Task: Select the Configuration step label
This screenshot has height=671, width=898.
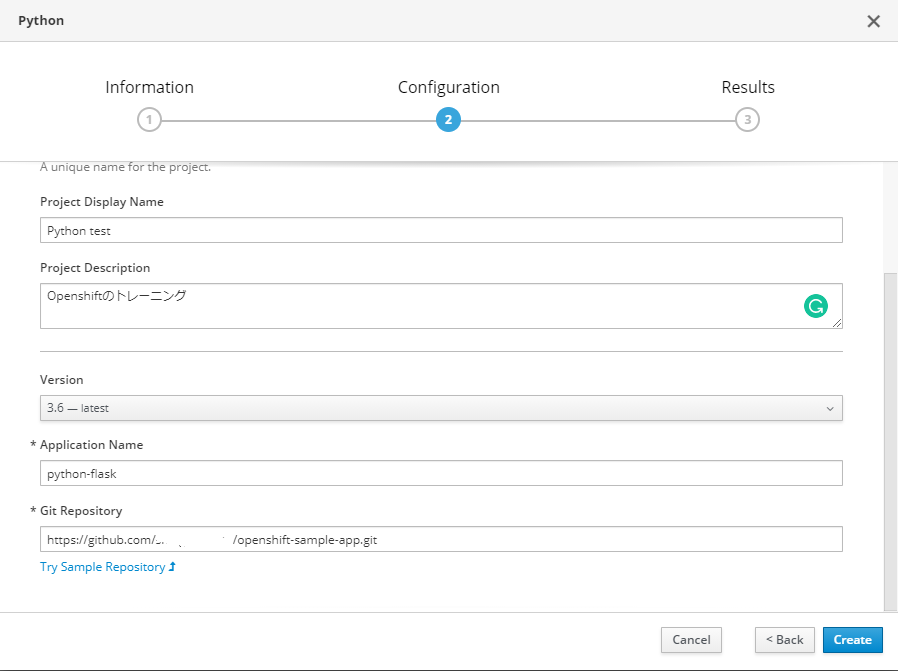Action: pos(448,88)
